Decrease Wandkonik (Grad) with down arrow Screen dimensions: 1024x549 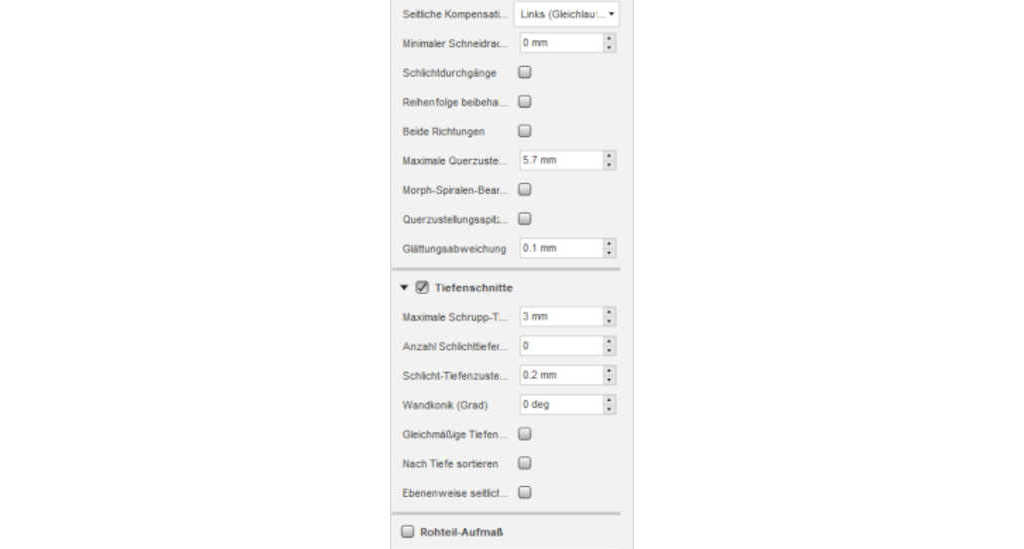click(610, 409)
